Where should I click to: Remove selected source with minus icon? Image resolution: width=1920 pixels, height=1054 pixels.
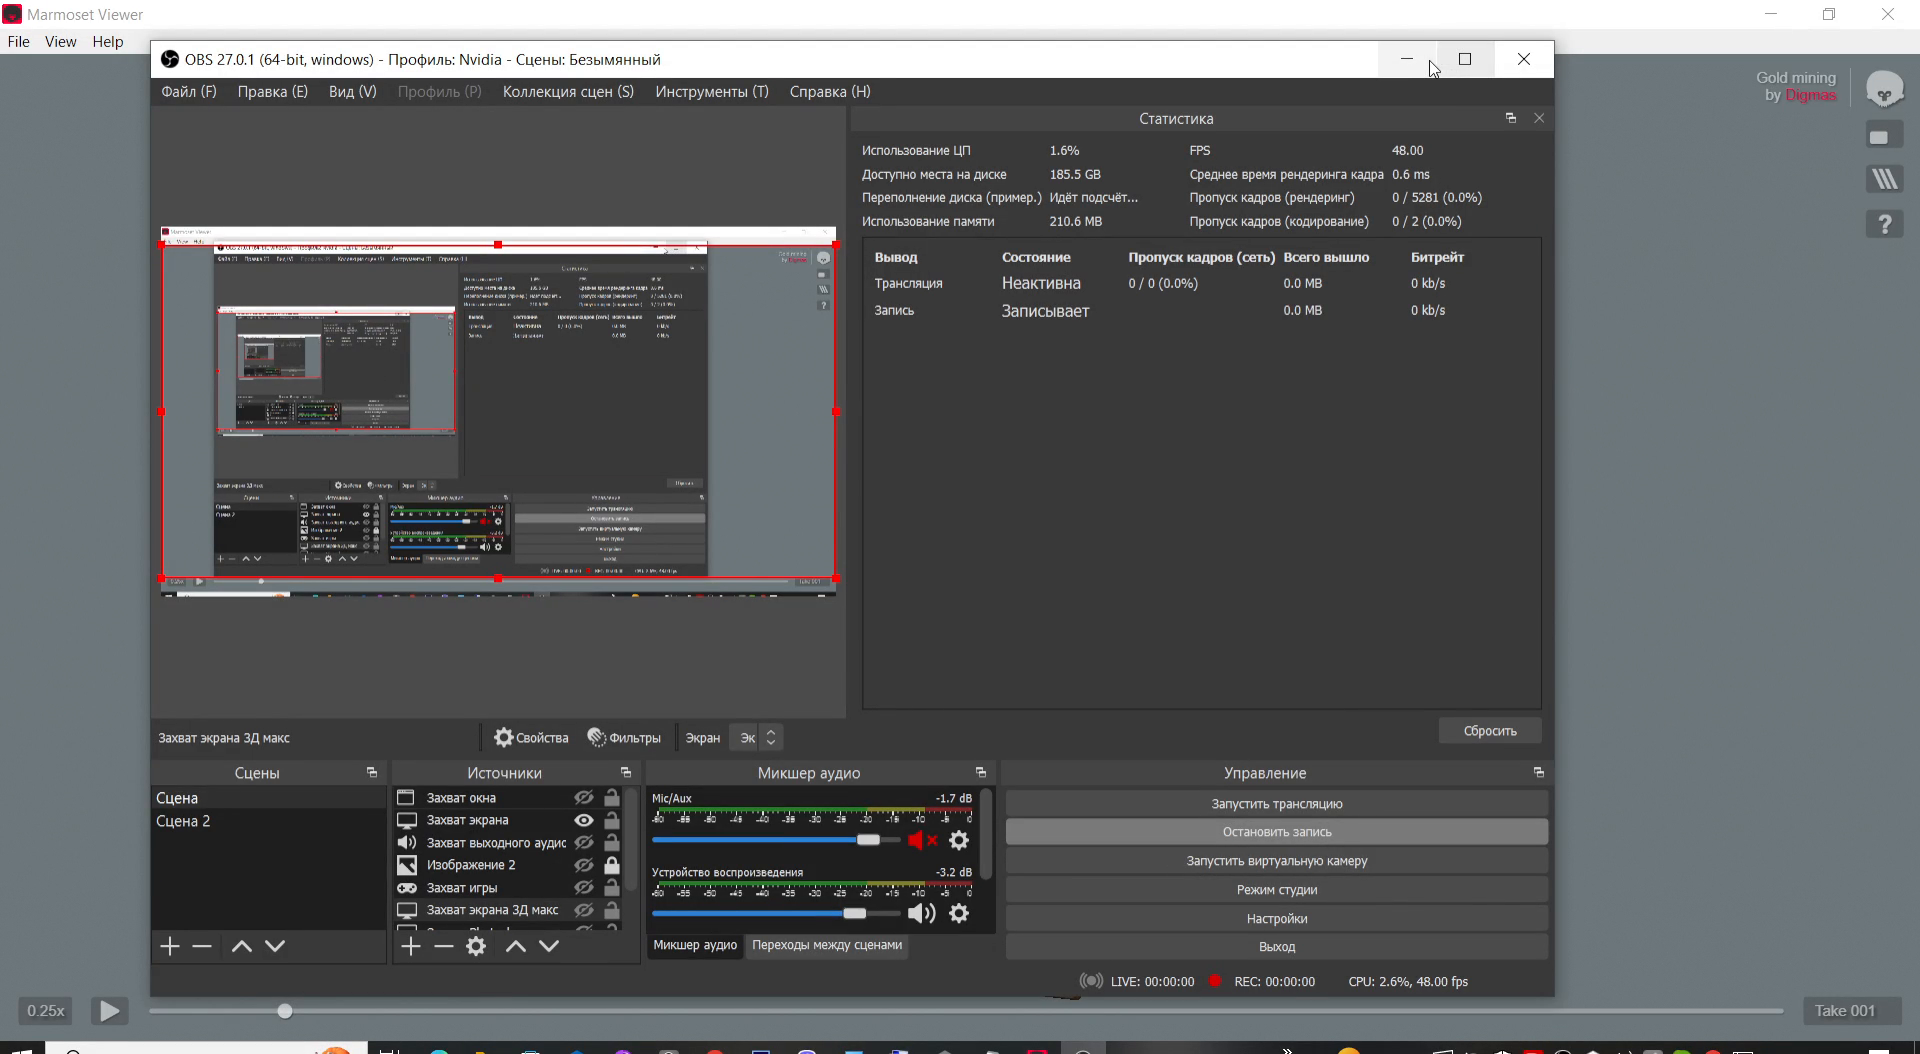point(444,946)
